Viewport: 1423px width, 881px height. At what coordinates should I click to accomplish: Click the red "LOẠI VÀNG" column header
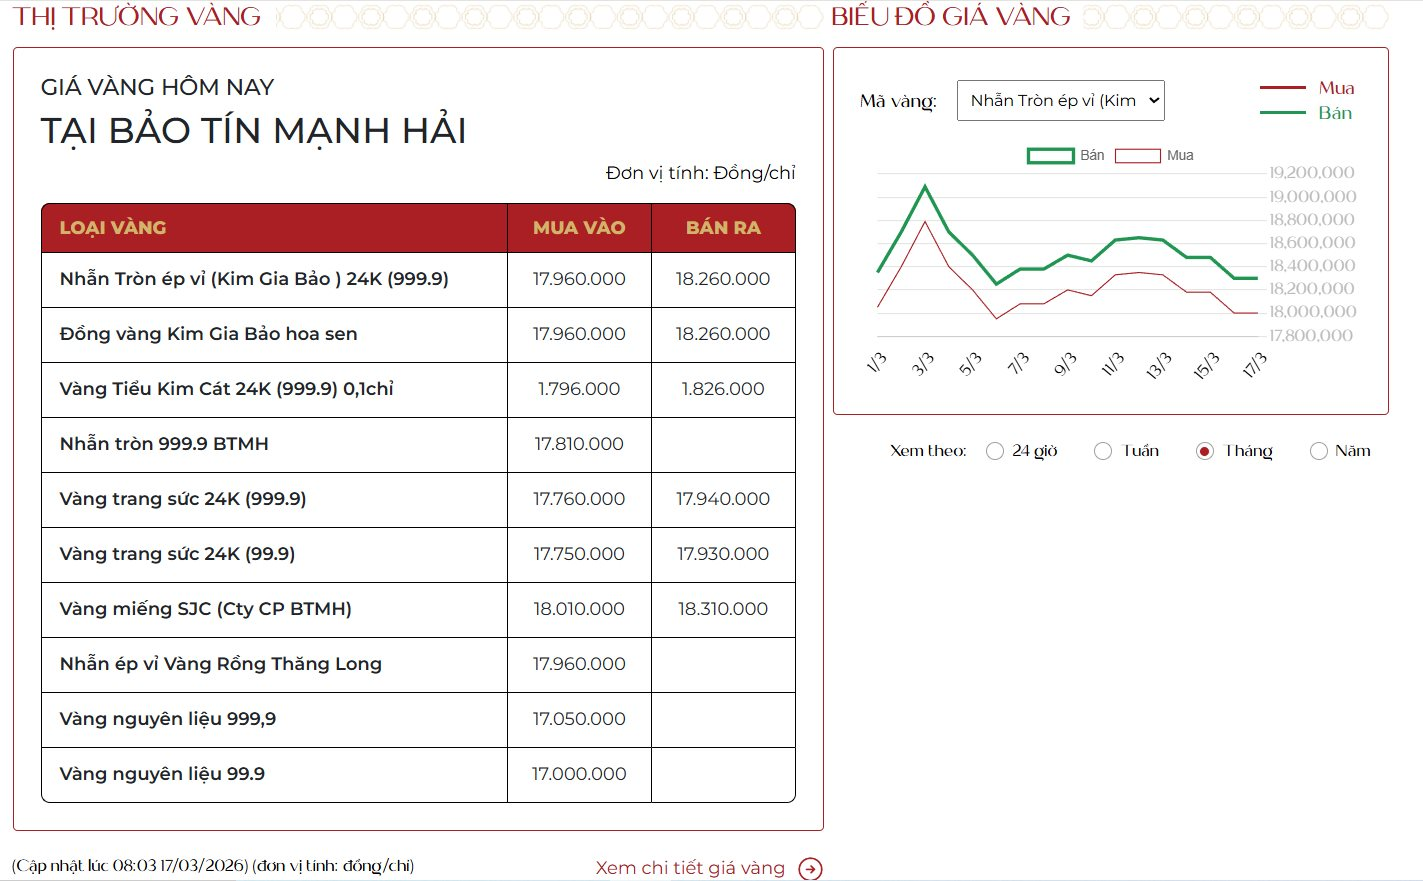[x=113, y=228]
